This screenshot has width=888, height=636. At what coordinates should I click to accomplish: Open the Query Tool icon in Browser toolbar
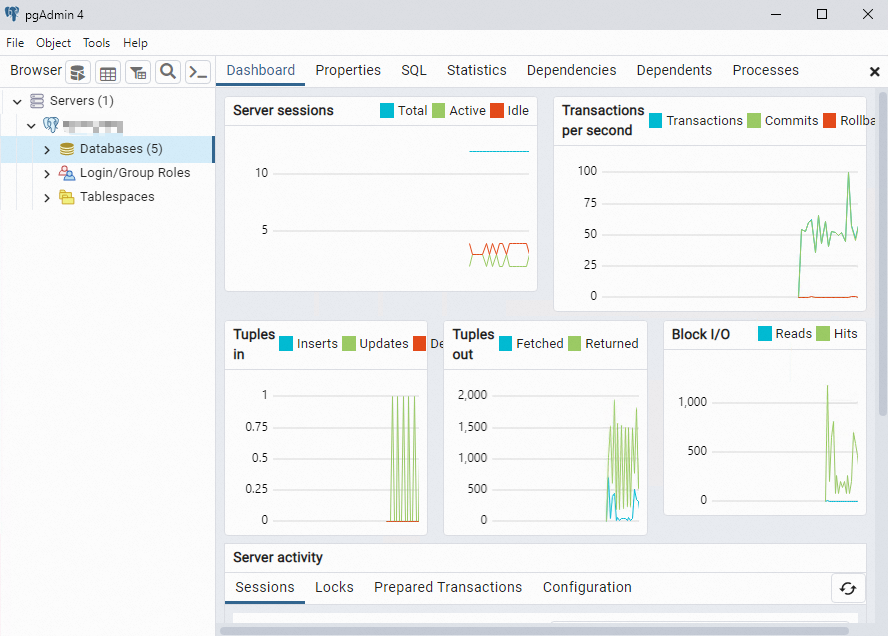point(78,72)
